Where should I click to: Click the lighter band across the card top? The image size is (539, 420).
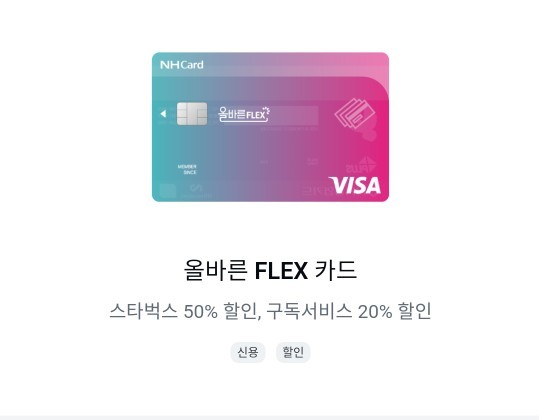point(271,64)
